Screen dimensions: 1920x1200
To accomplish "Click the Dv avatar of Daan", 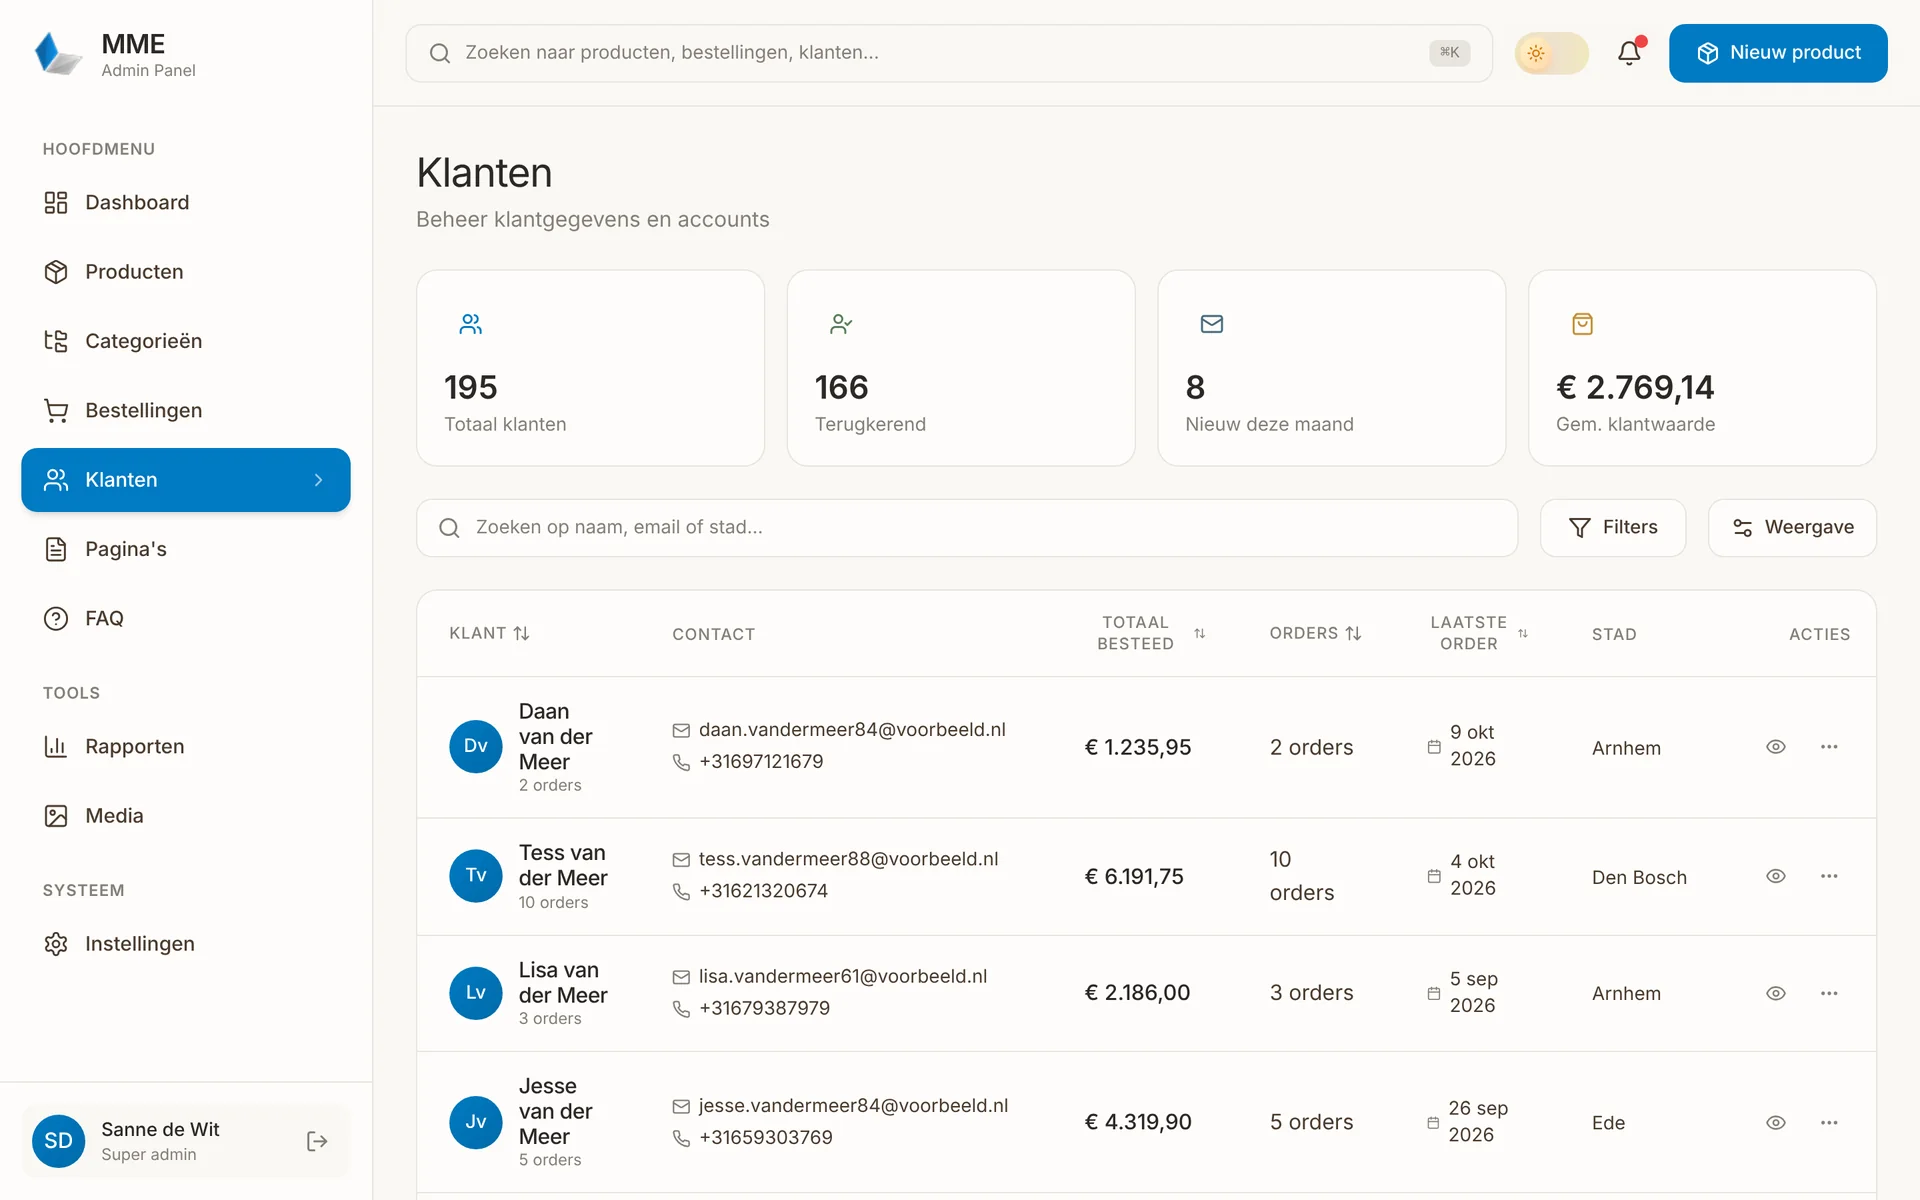I will pos(476,747).
